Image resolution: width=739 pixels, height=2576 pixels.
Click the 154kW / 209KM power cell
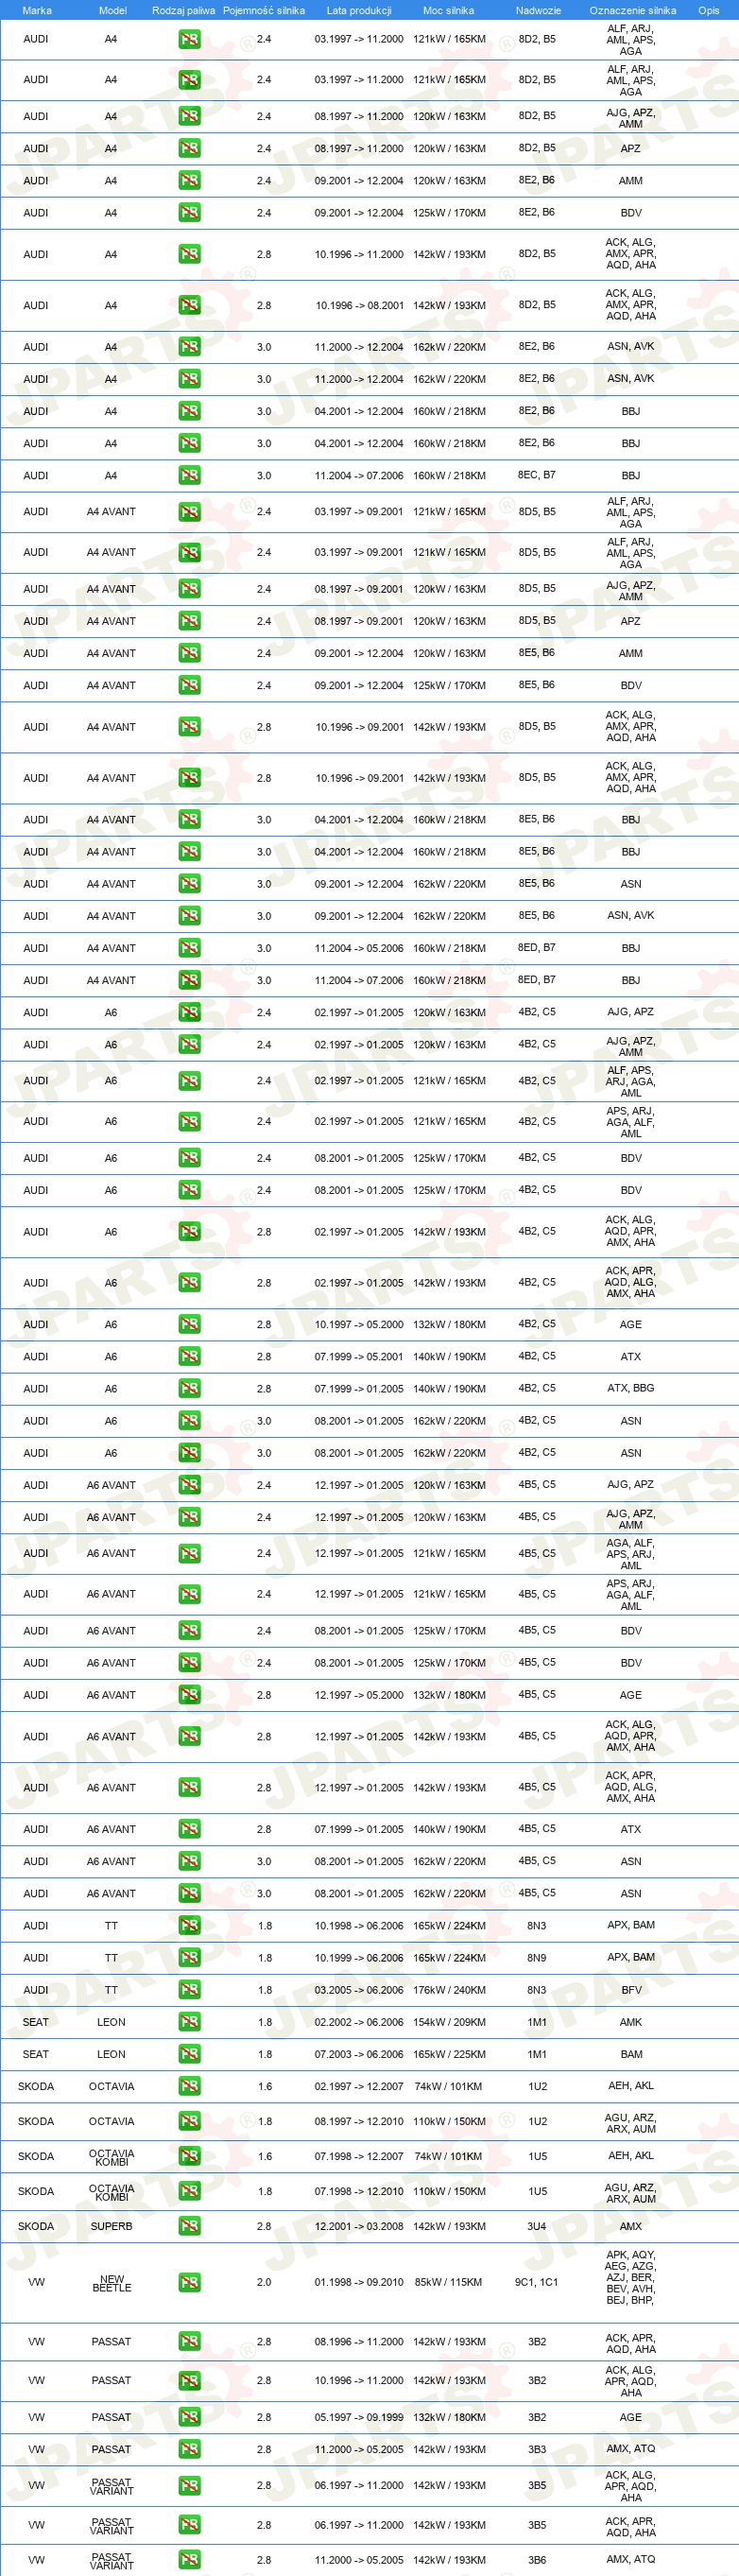click(449, 2022)
